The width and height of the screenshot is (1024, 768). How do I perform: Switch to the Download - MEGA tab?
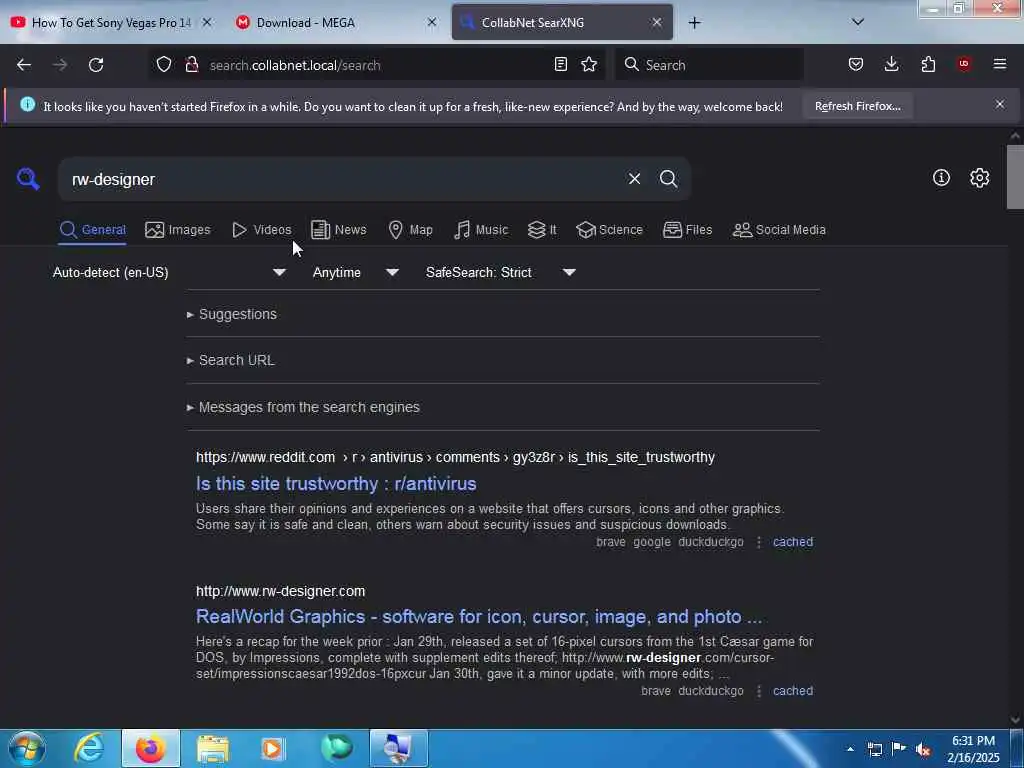(336, 22)
